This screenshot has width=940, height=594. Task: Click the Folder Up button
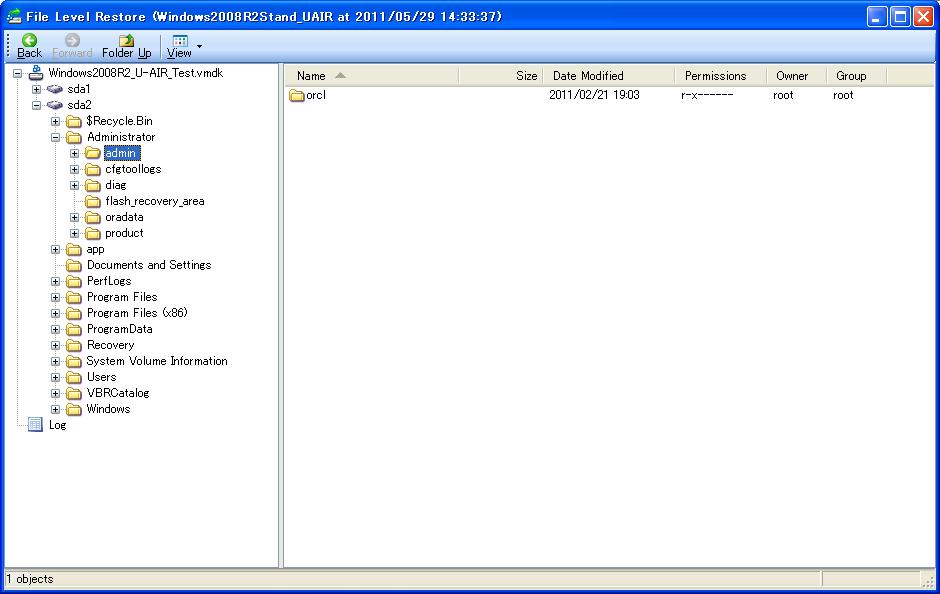[x=126, y=46]
